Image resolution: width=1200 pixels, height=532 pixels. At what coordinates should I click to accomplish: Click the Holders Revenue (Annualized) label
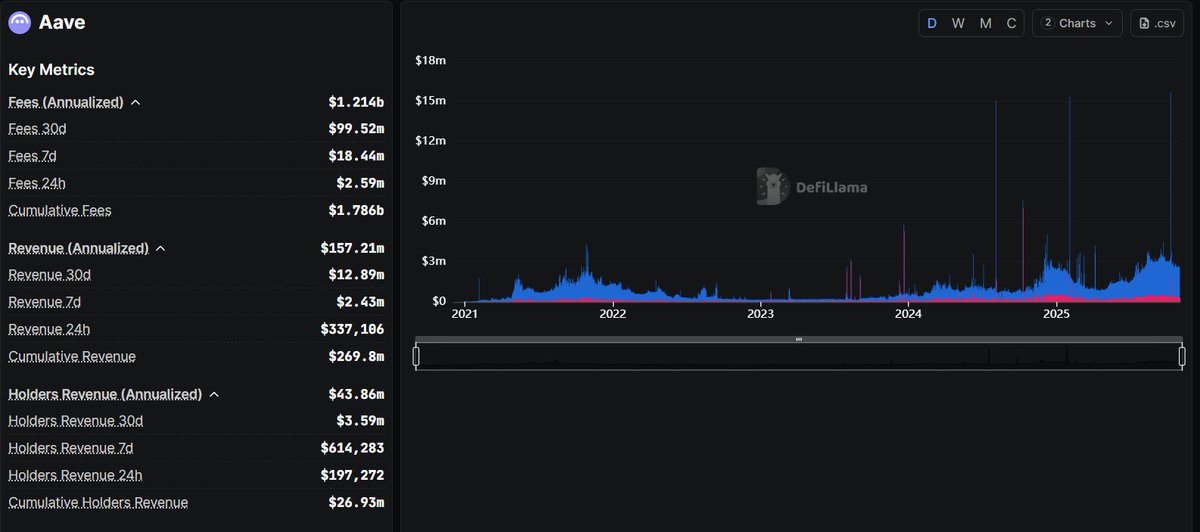(105, 394)
